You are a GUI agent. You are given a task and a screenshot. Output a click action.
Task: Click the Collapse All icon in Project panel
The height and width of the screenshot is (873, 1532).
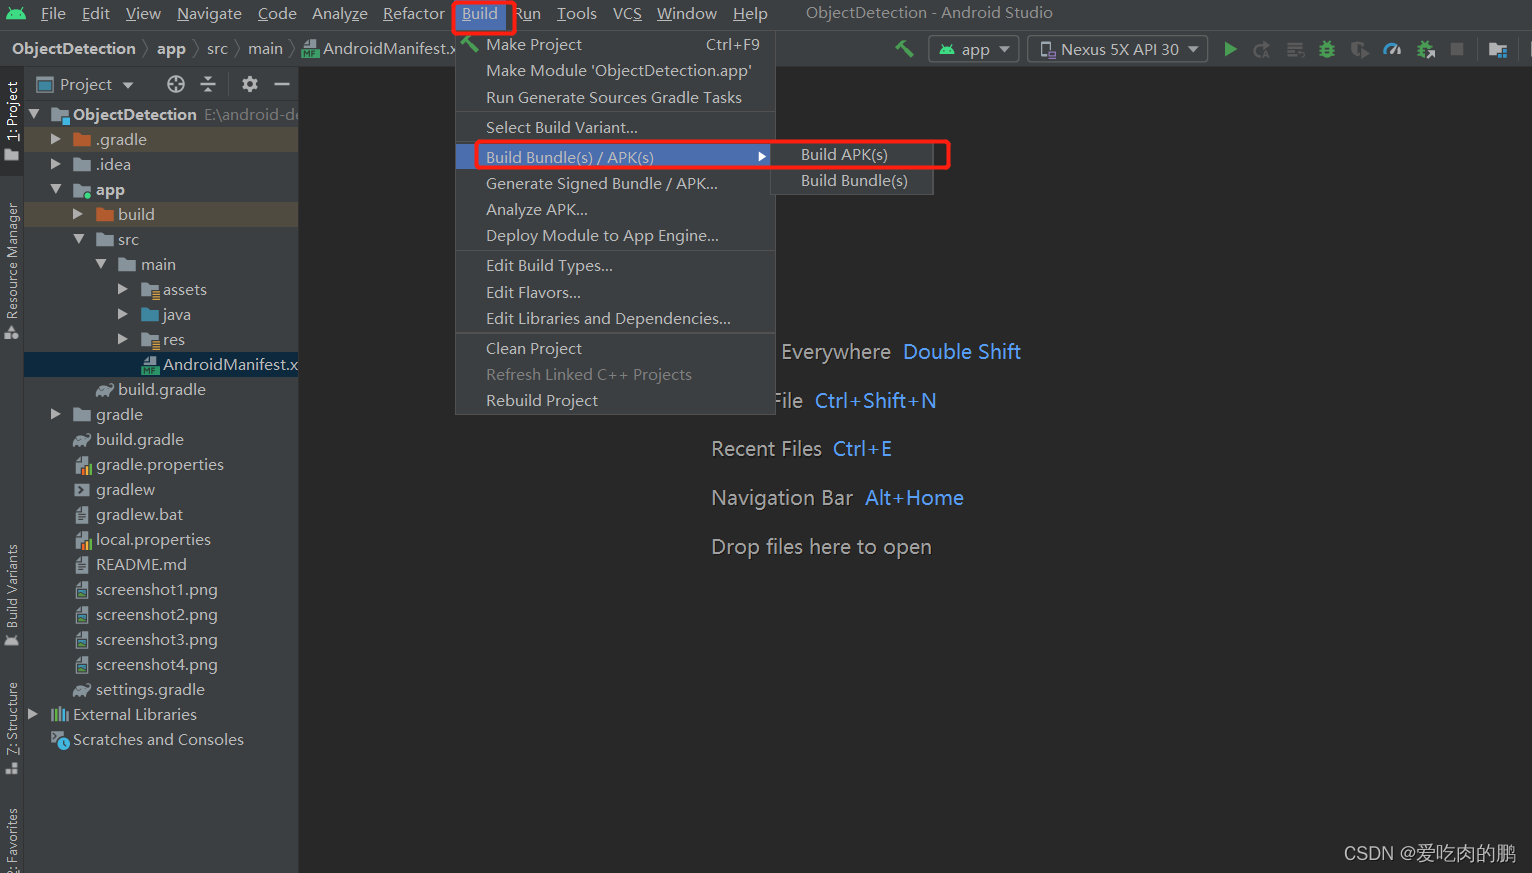coord(208,84)
